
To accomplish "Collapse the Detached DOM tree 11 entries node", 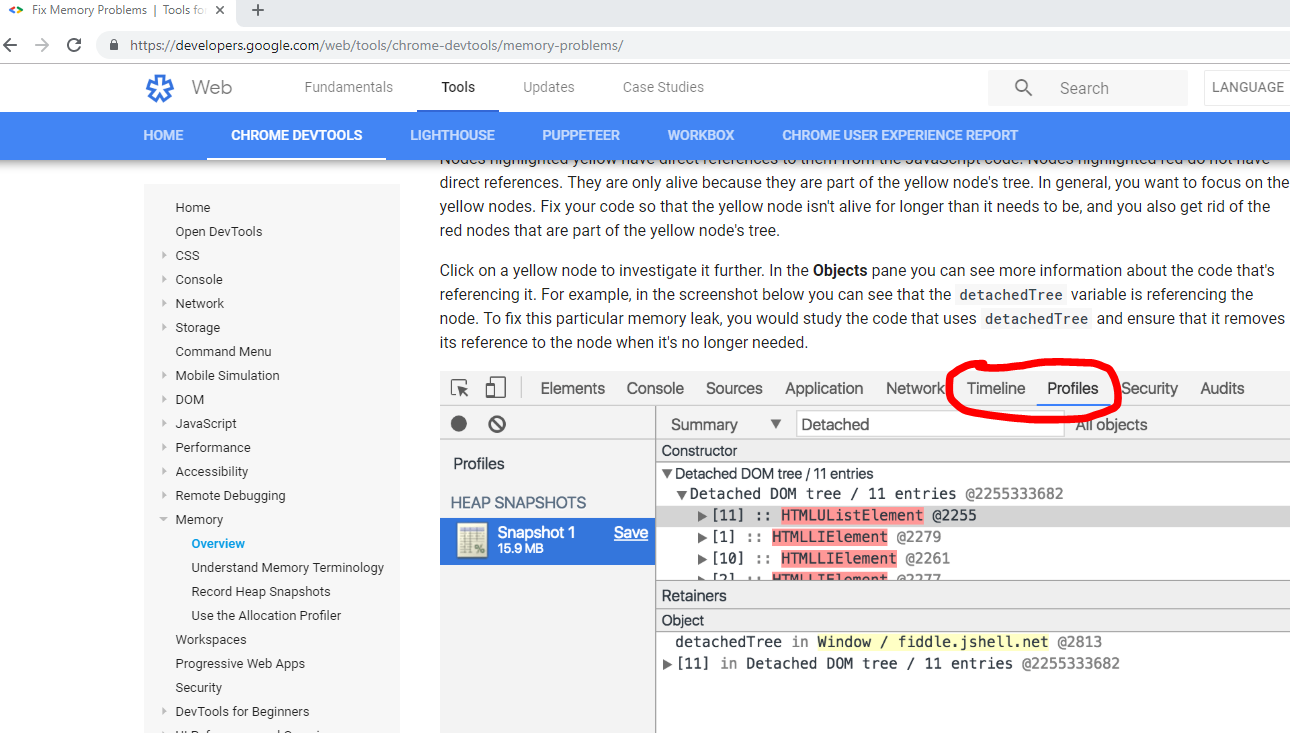I will (666, 472).
